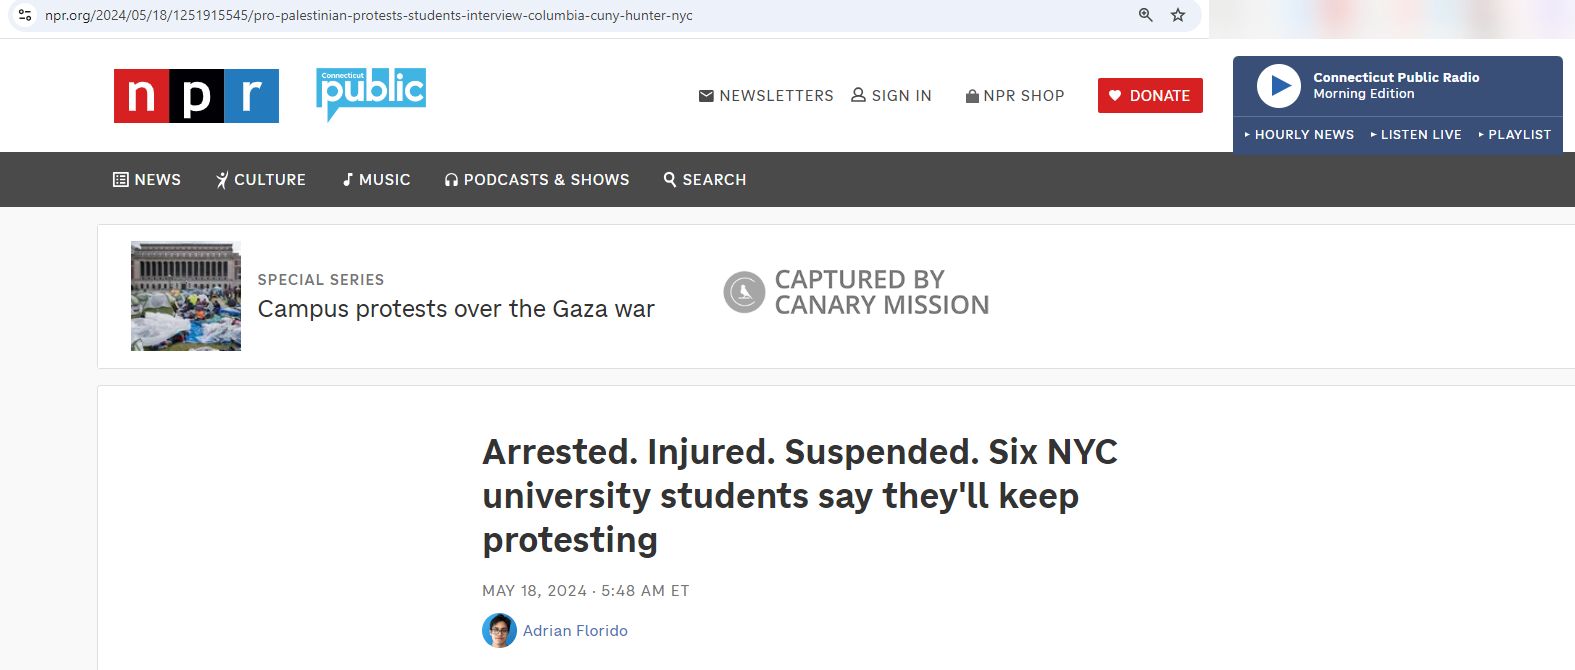Click the heart icon on the Donate button
1575x670 pixels.
point(1115,95)
